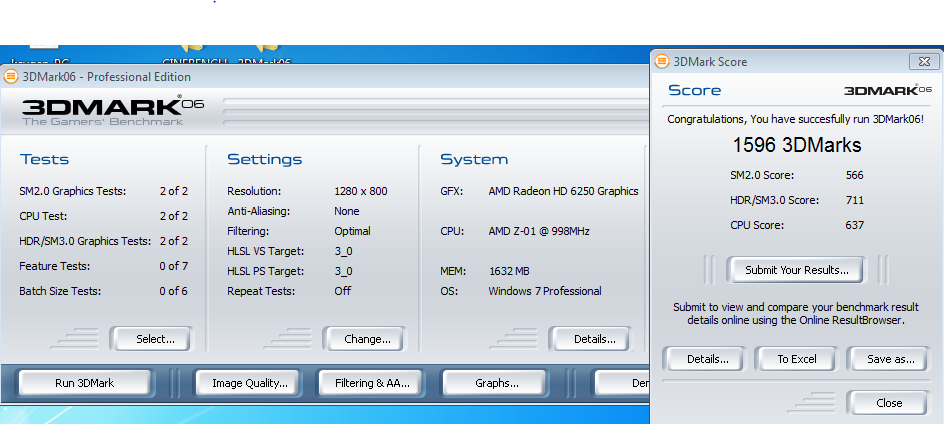Screen dimensions: 944x424
Task: Click the System section heading
Action: (474, 159)
